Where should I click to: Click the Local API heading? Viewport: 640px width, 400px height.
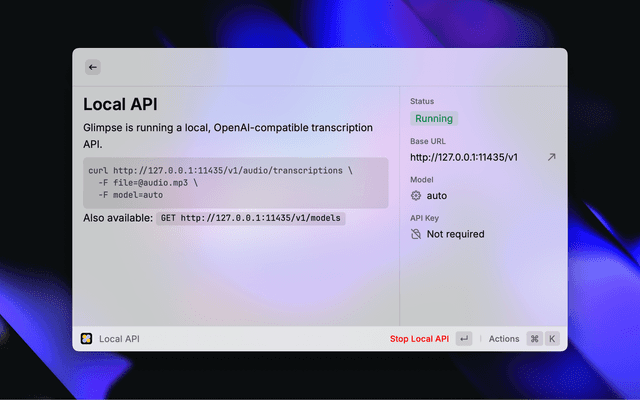[120, 104]
